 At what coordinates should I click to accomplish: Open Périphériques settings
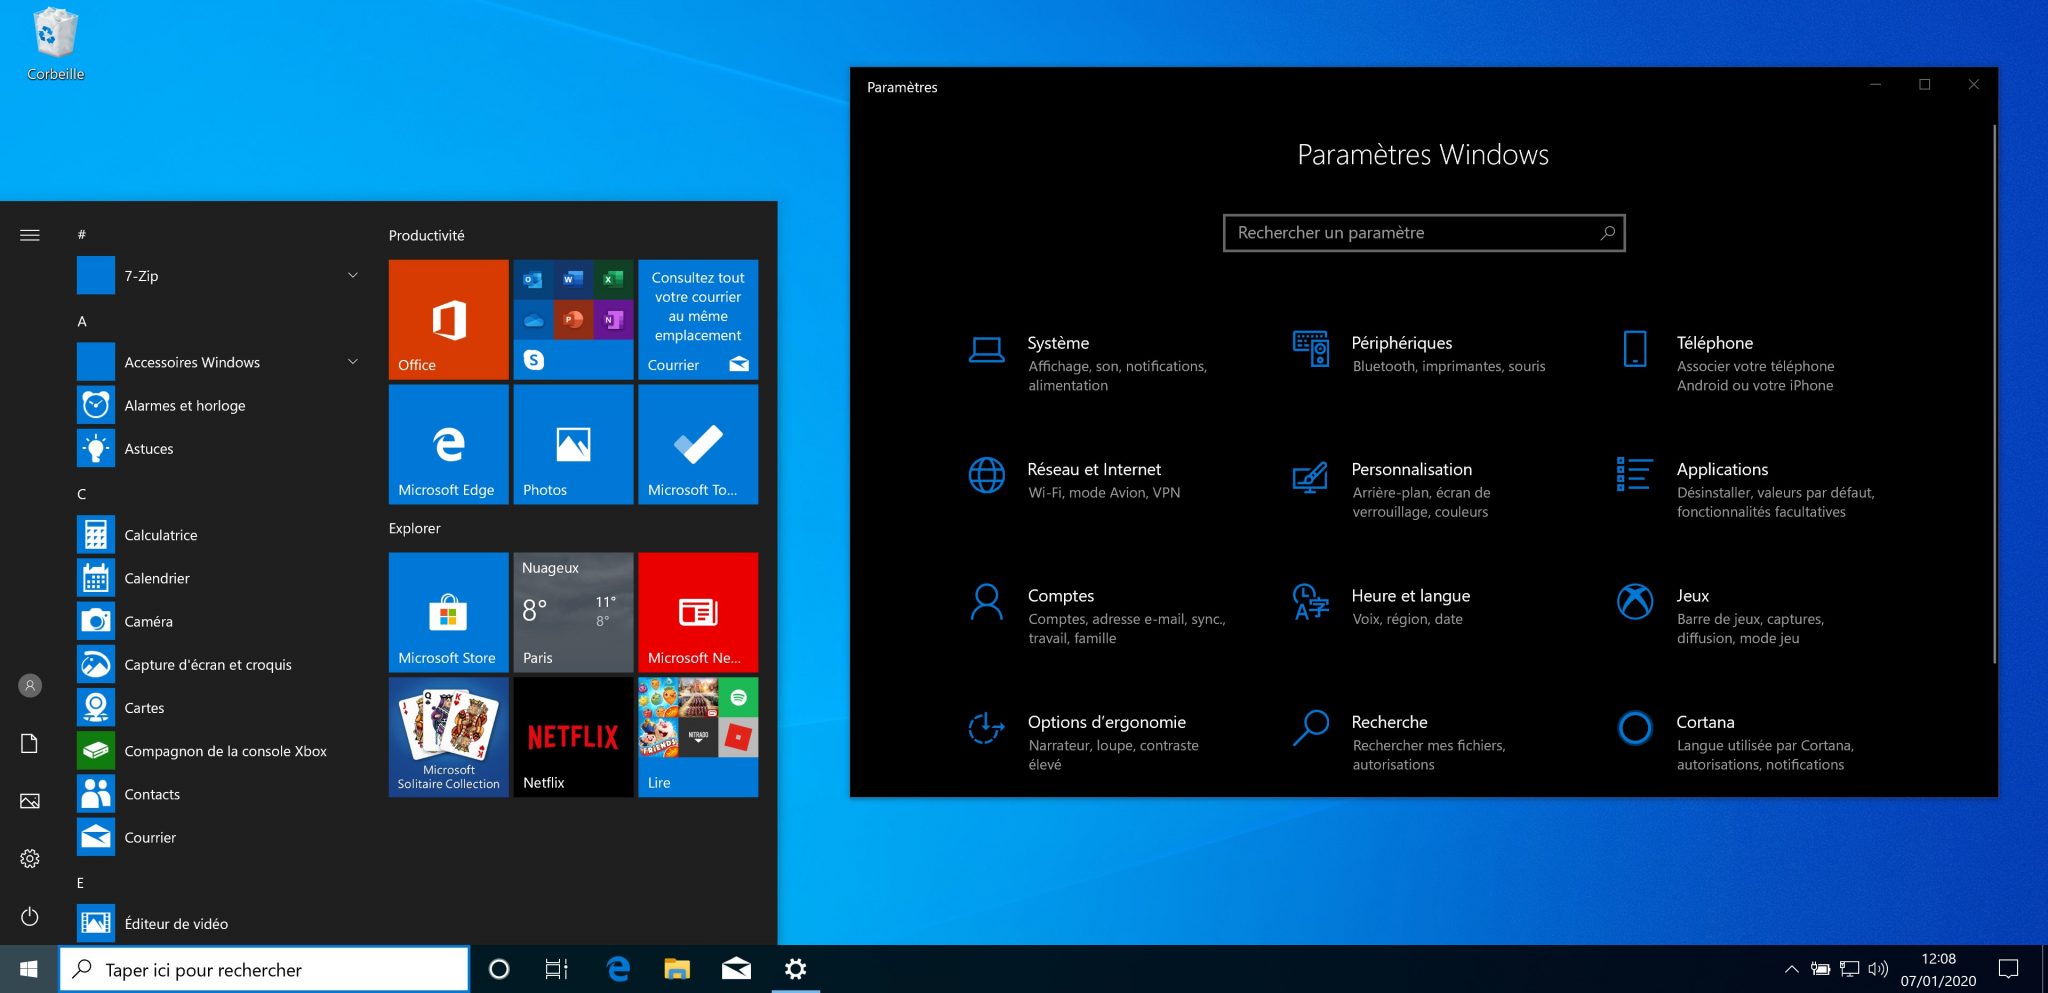(x=1403, y=343)
